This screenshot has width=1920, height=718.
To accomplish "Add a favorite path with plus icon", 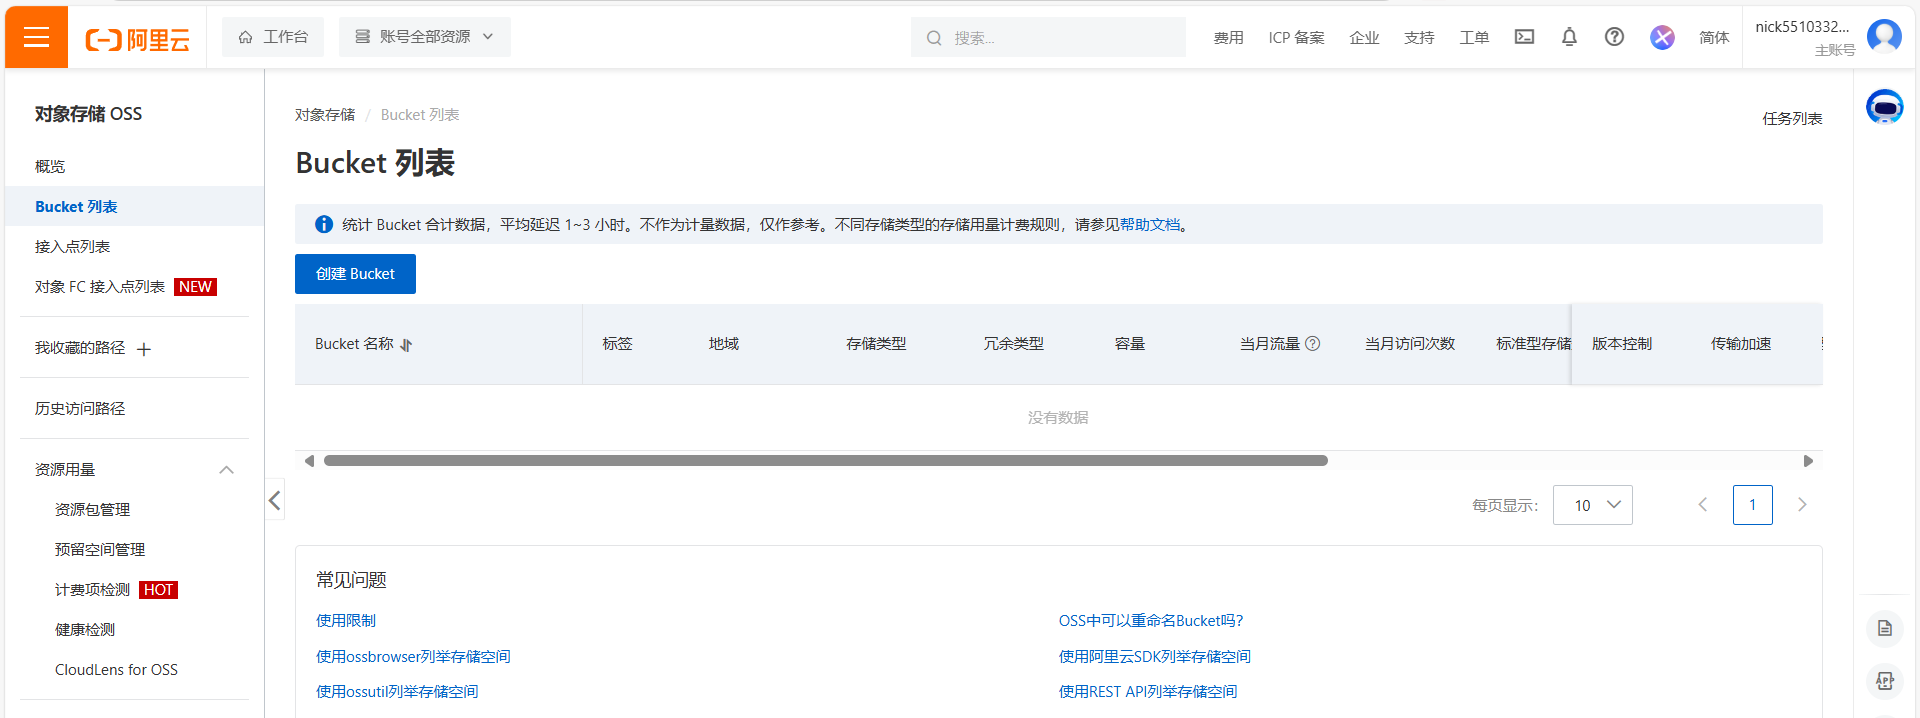I will (144, 349).
